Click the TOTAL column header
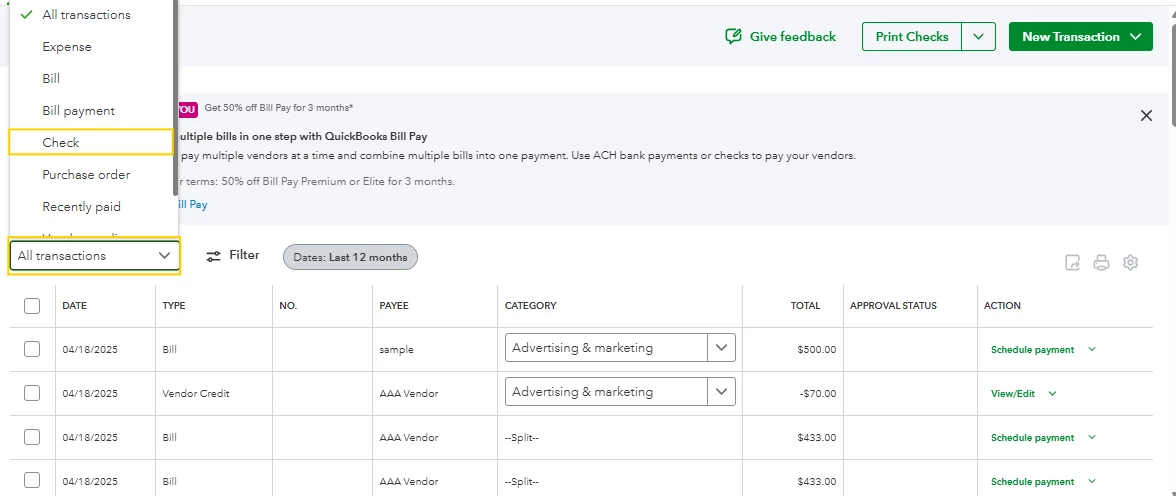1176x496 pixels. (806, 306)
